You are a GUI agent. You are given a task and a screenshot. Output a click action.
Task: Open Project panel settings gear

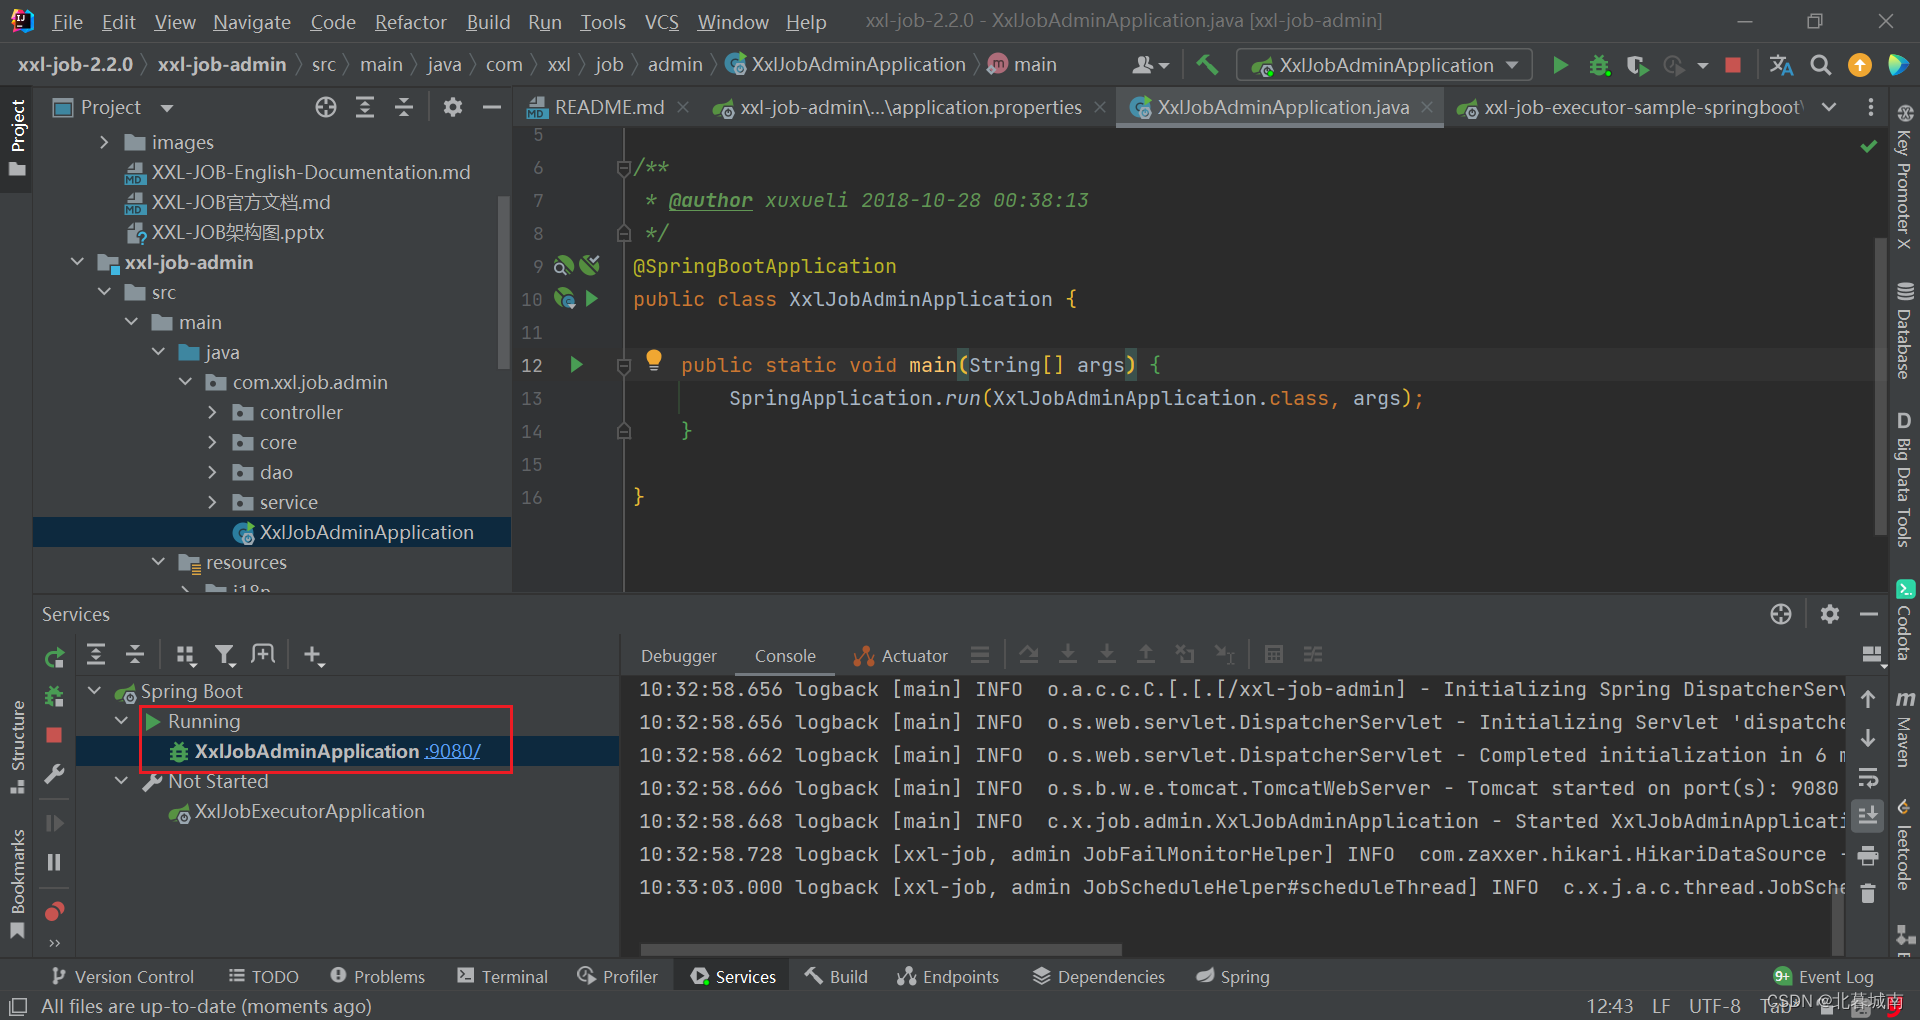[x=453, y=107]
